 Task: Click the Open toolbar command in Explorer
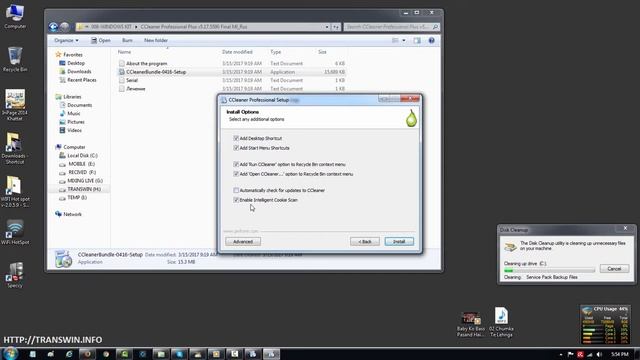(100, 40)
